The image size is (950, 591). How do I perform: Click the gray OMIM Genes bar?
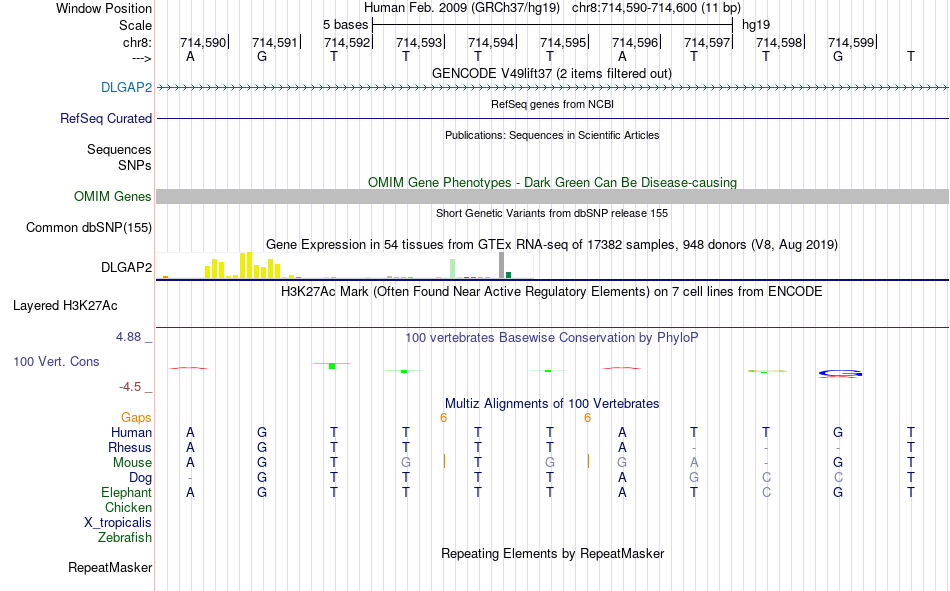click(553, 196)
